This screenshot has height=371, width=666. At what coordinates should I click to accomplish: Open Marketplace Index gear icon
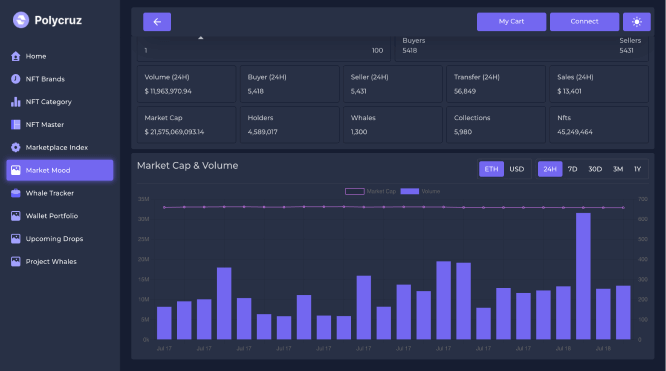(x=16, y=147)
